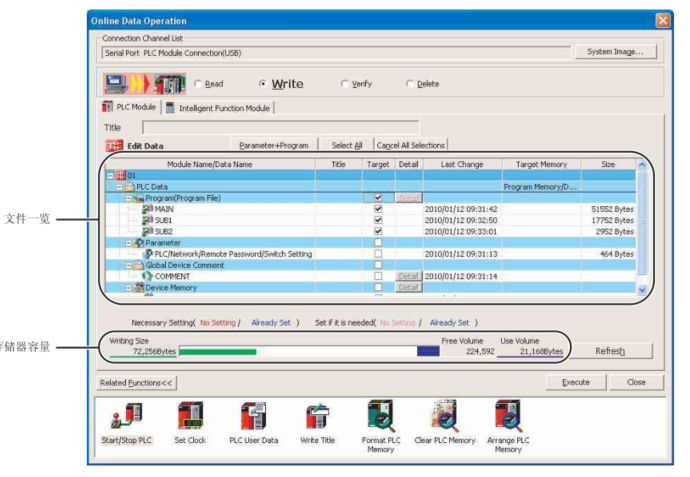The image size is (690, 477).
Task: Click the Set Clock icon
Action: (190, 416)
